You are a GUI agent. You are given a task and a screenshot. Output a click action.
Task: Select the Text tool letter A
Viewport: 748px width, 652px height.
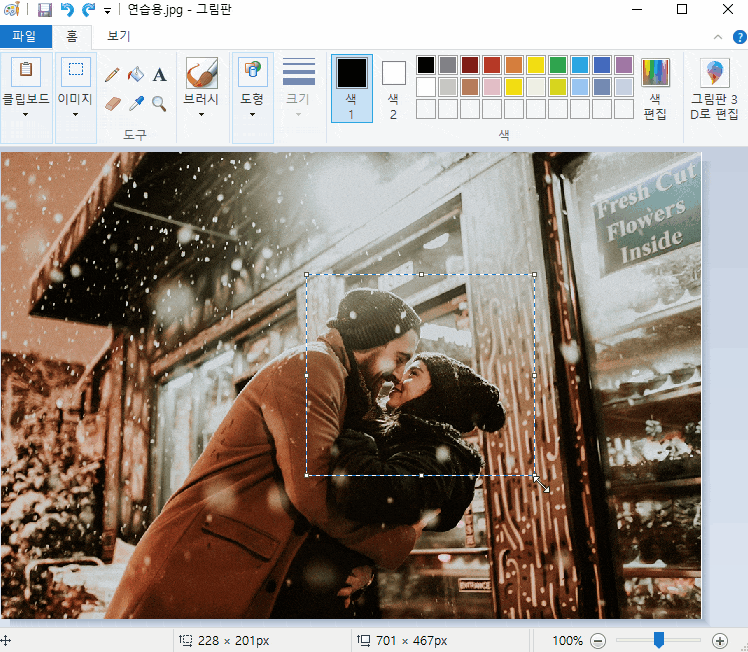click(160, 74)
